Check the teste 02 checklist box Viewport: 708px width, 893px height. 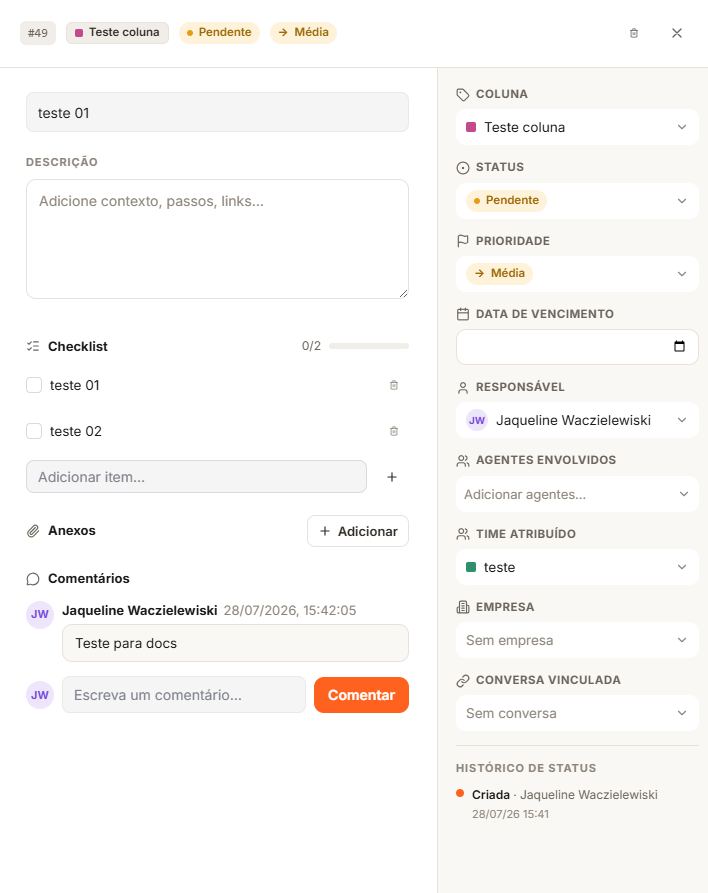pos(34,431)
